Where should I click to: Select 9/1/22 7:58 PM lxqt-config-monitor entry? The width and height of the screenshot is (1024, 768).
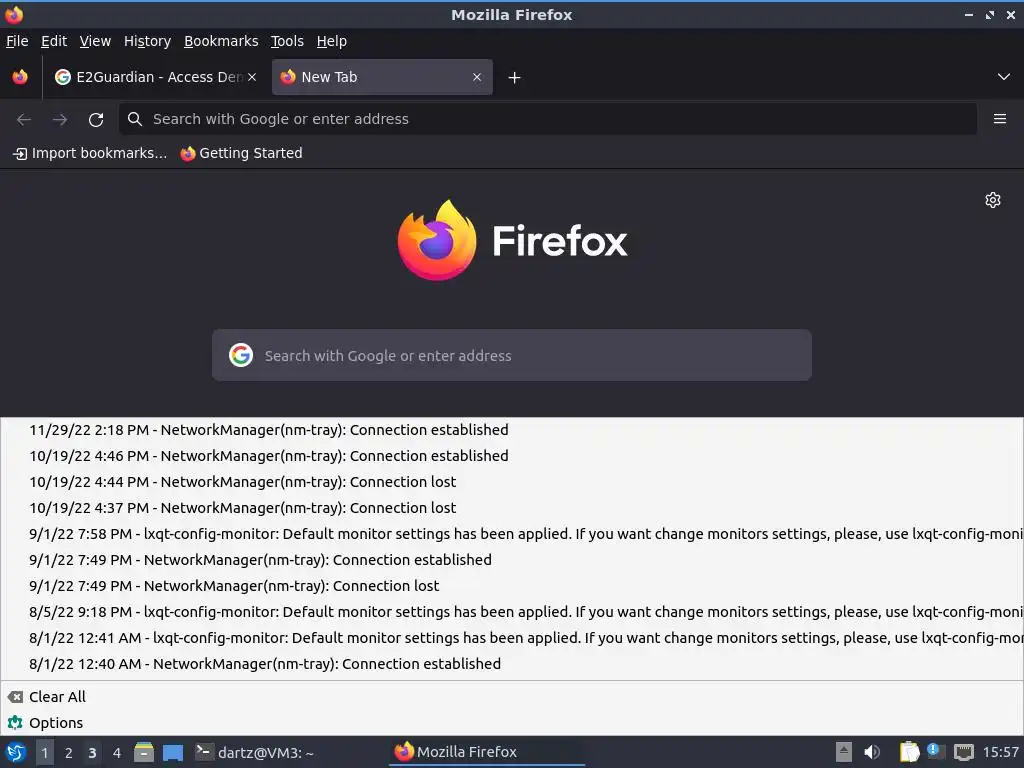pyautogui.click(x=512, y=534)
